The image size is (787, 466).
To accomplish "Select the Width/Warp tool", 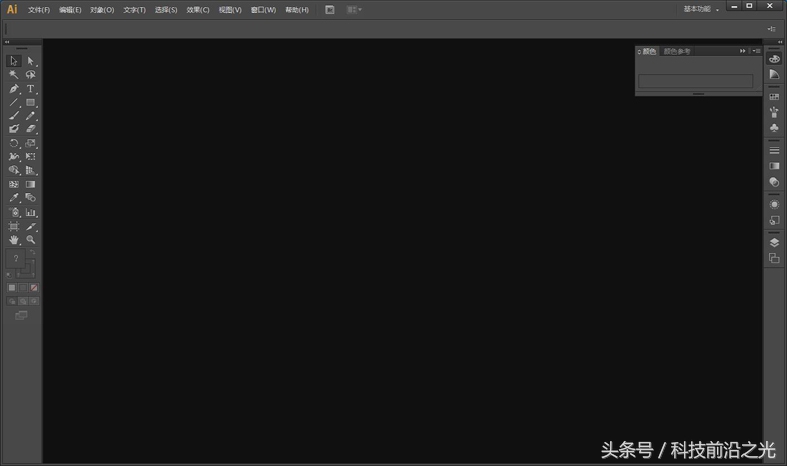I will [14, 157].
